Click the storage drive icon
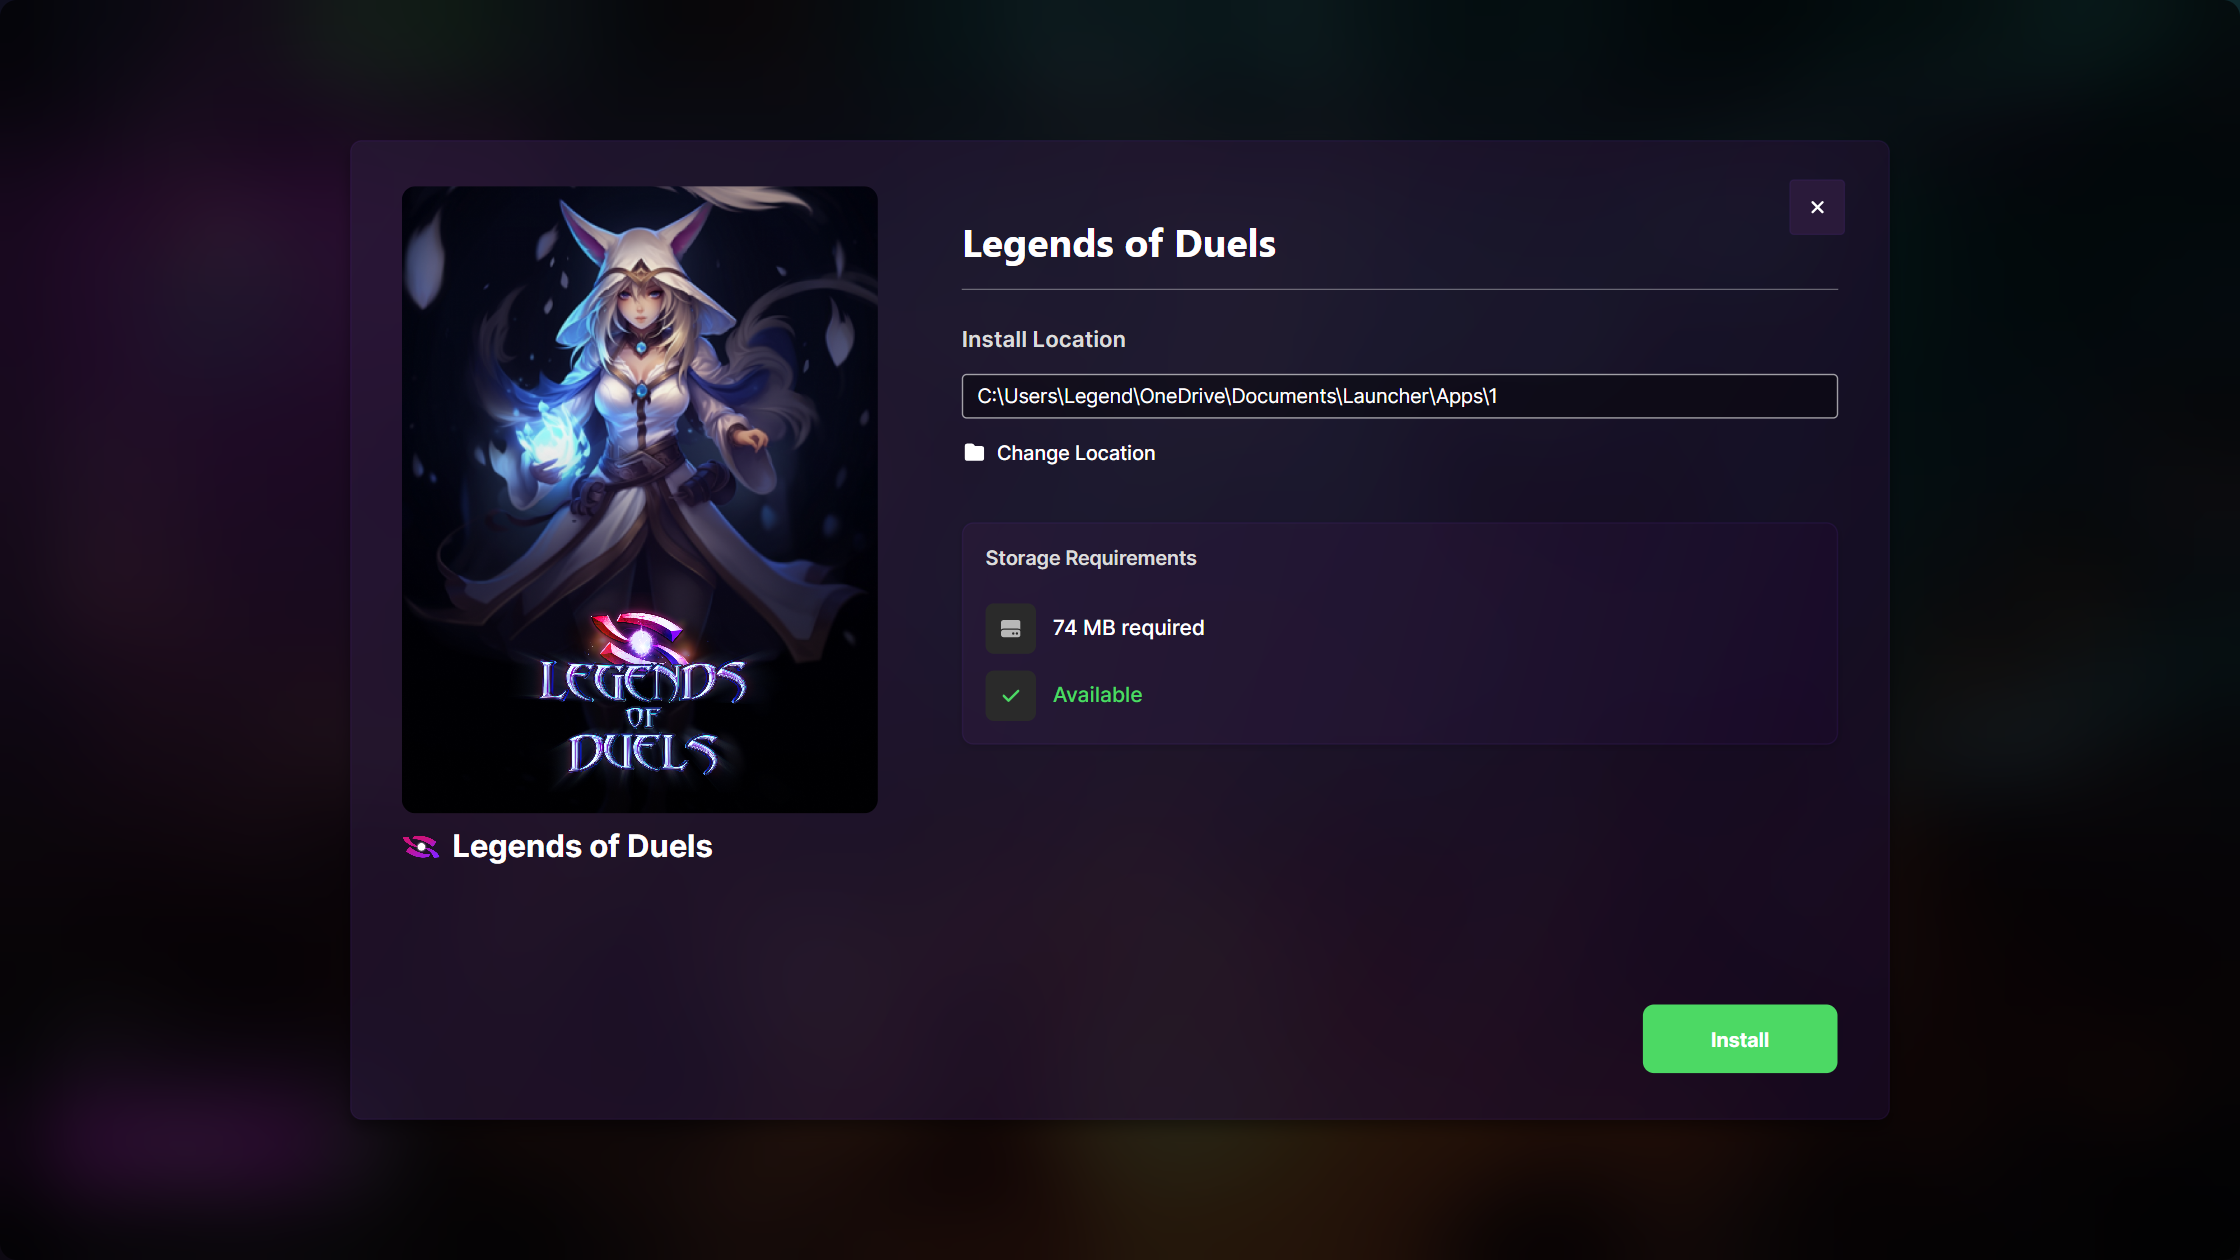The width and height of the screenshot is (2240, 1260). click(x=1011, y=628)
